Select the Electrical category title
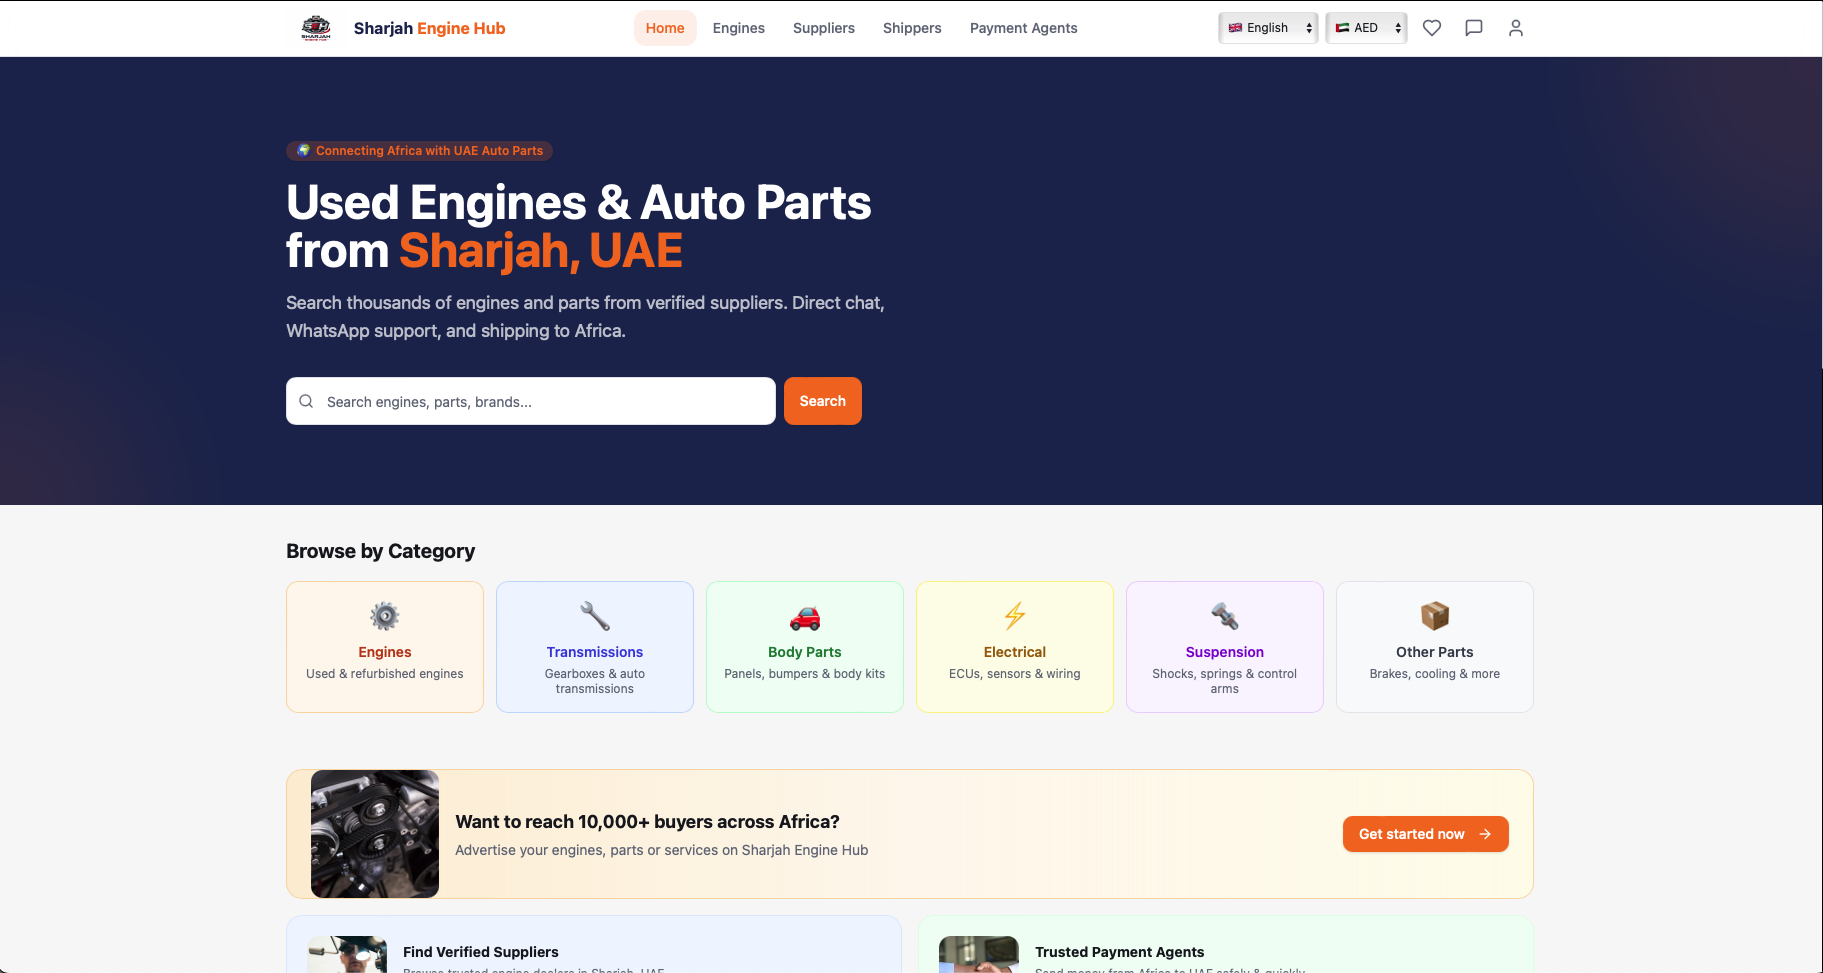The image size is (1823, 973). (x=1015, y=652)
